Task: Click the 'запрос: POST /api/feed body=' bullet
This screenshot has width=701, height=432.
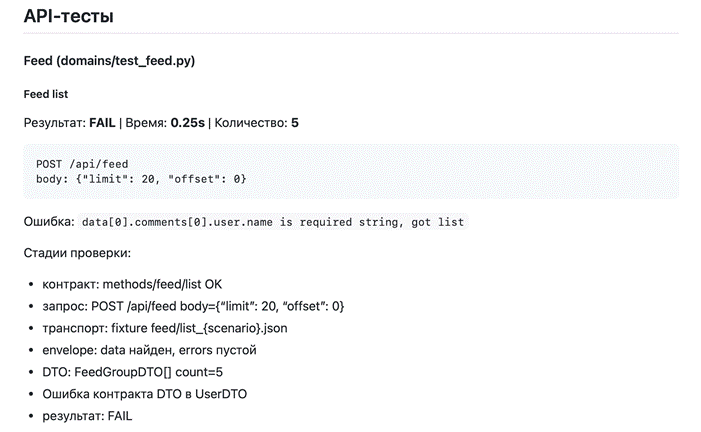Action: [193, 306]
